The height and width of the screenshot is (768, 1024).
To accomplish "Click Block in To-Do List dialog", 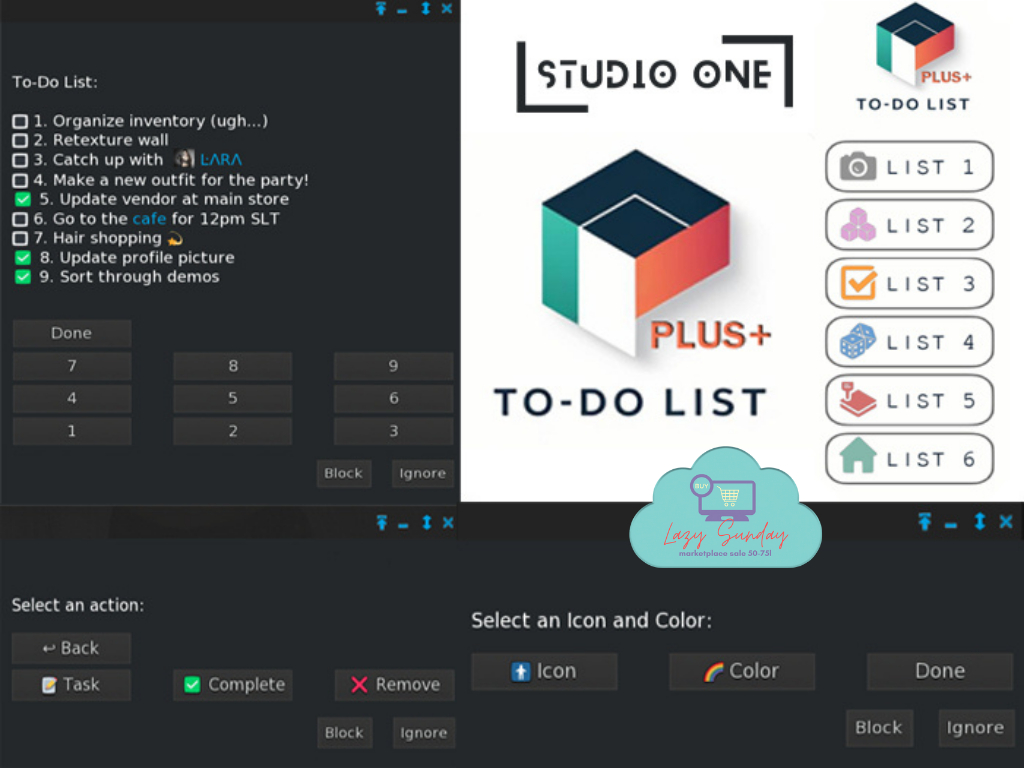I will [344, 473].
